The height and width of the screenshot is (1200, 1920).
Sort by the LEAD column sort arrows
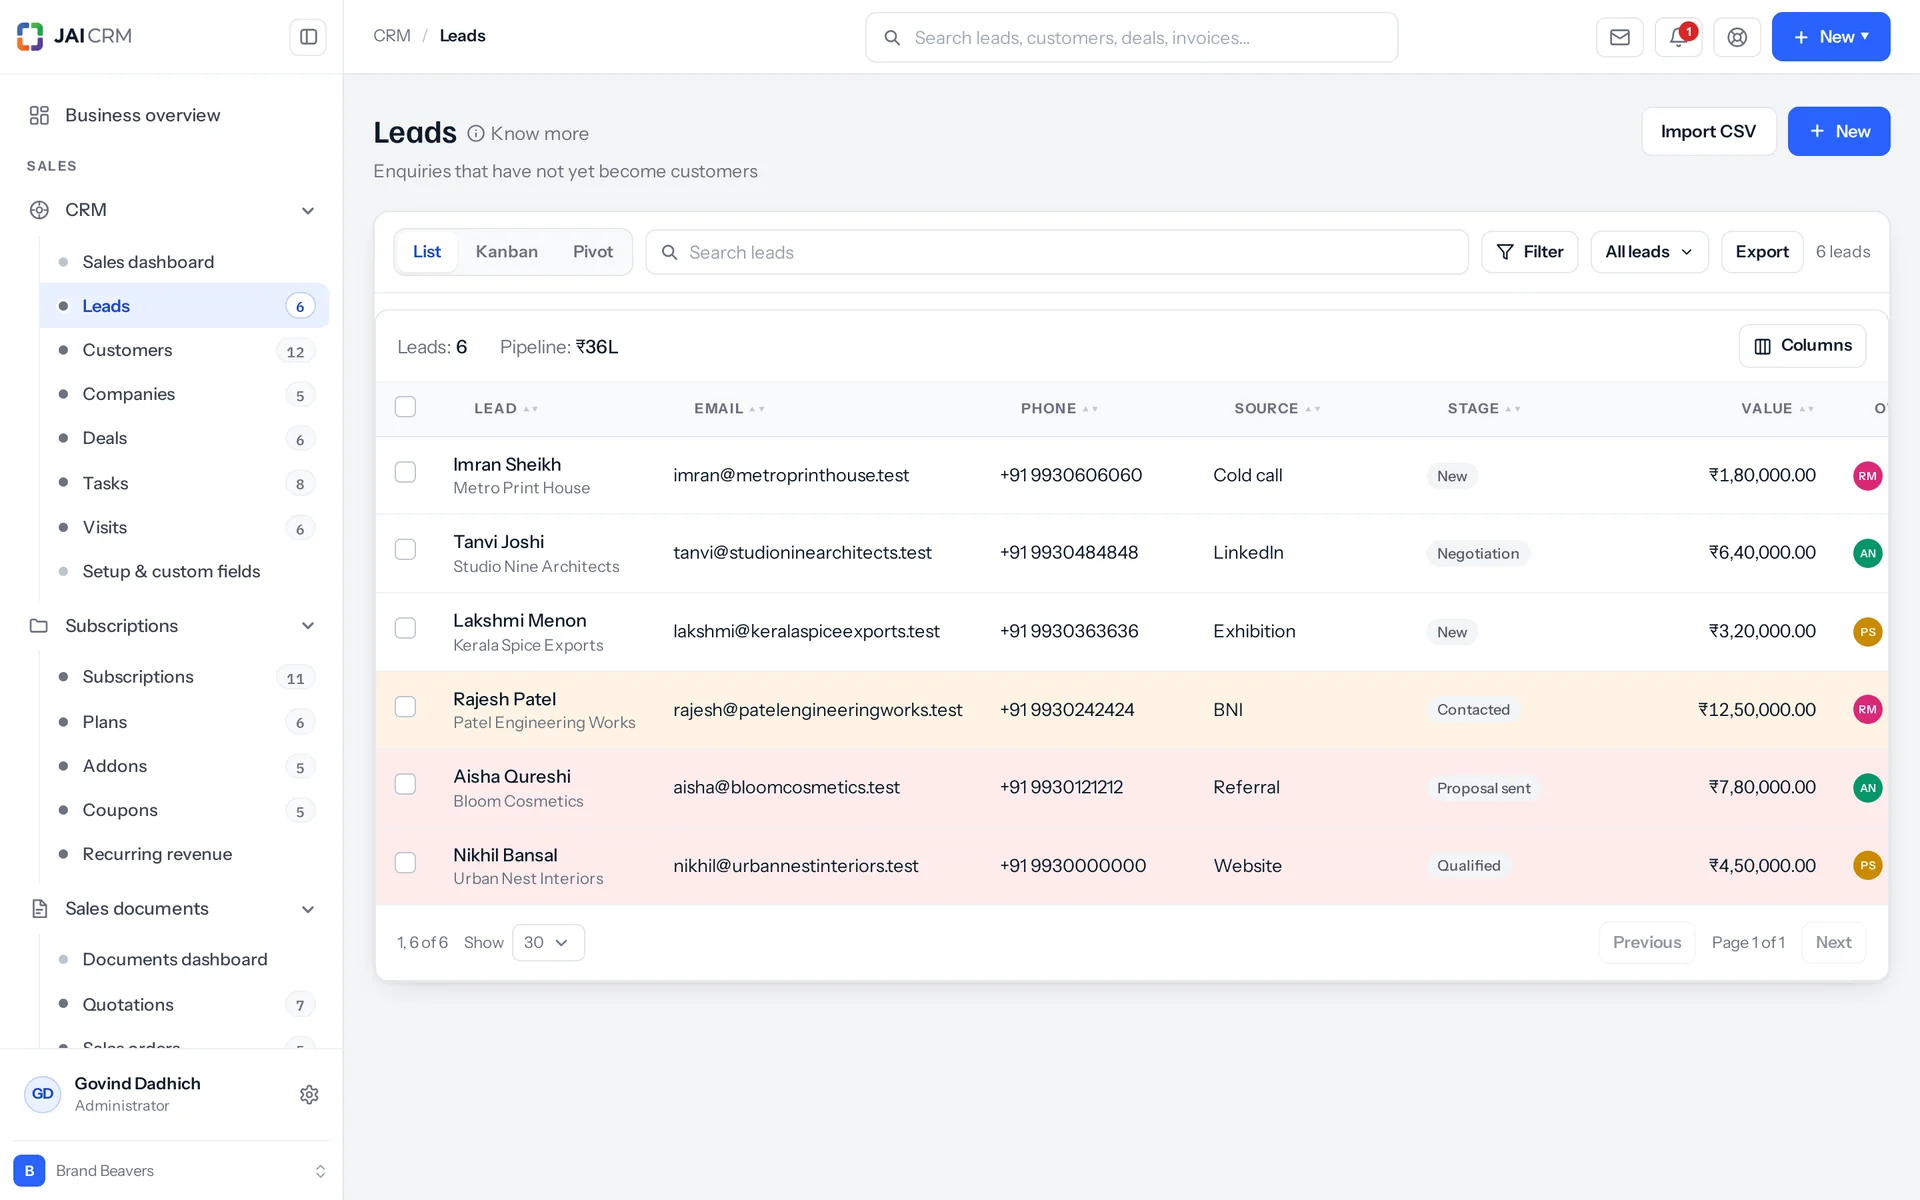click(531, 409)
